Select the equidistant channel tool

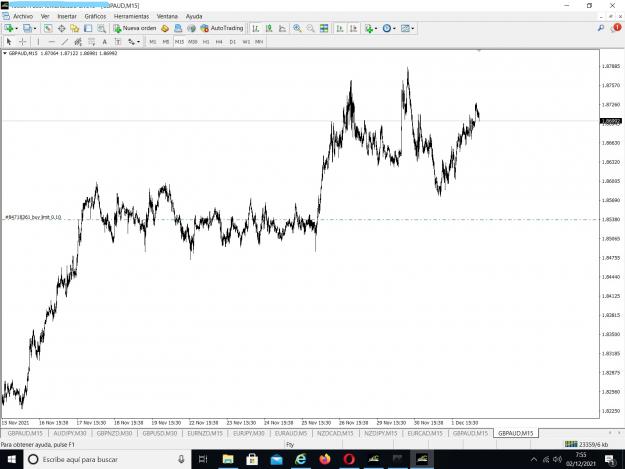[x=78, y=41]
